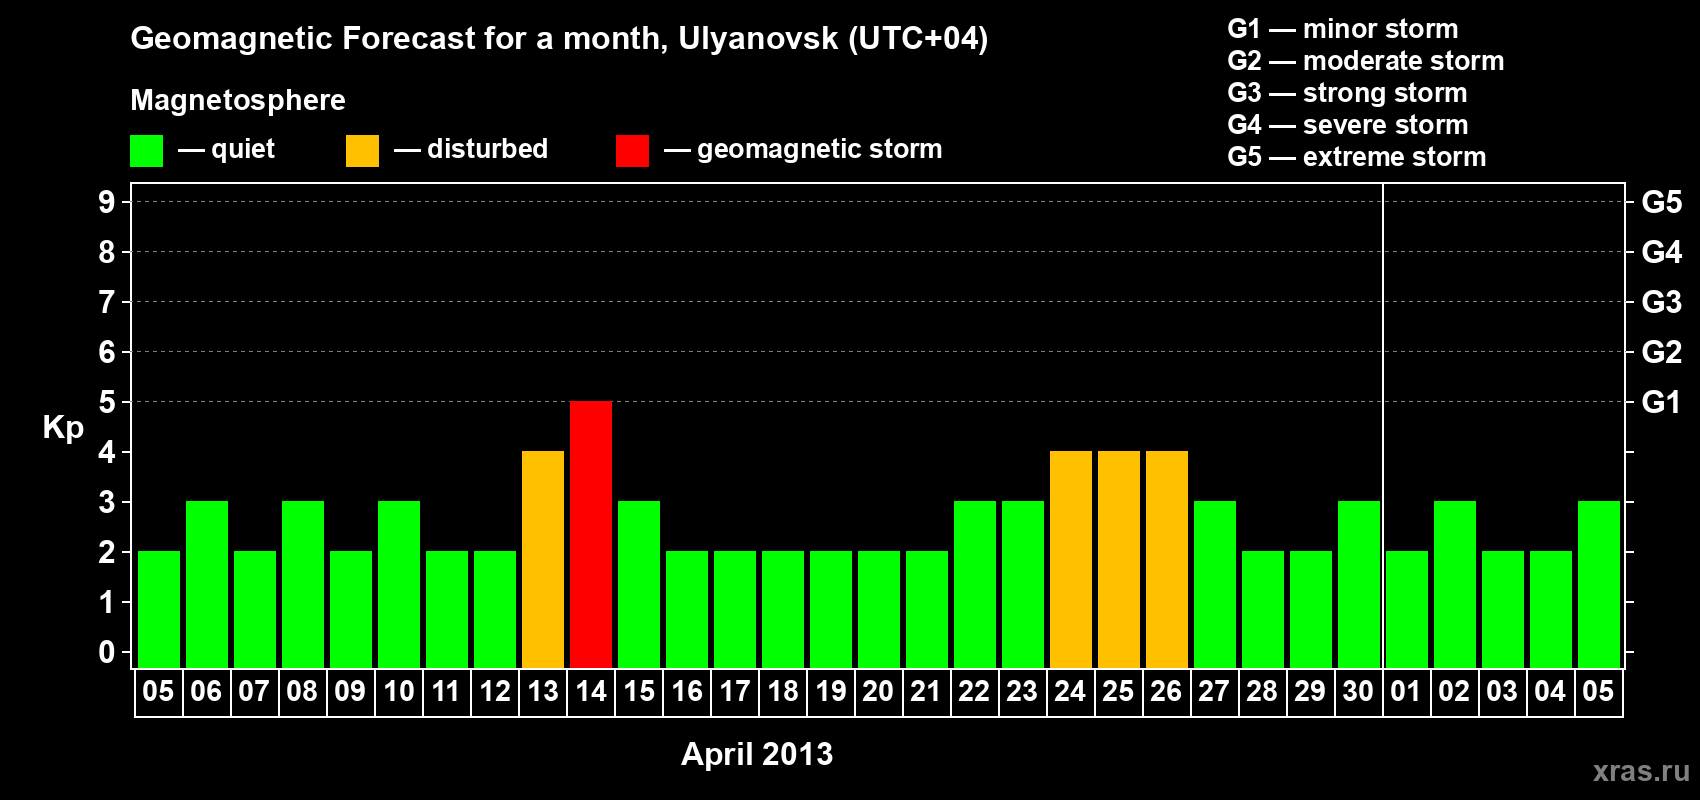The height and width of the screenshot is (800, 1700).
Task: Click the 'G3 — strong storm' legend line
Action: (x=1348, y=93)
